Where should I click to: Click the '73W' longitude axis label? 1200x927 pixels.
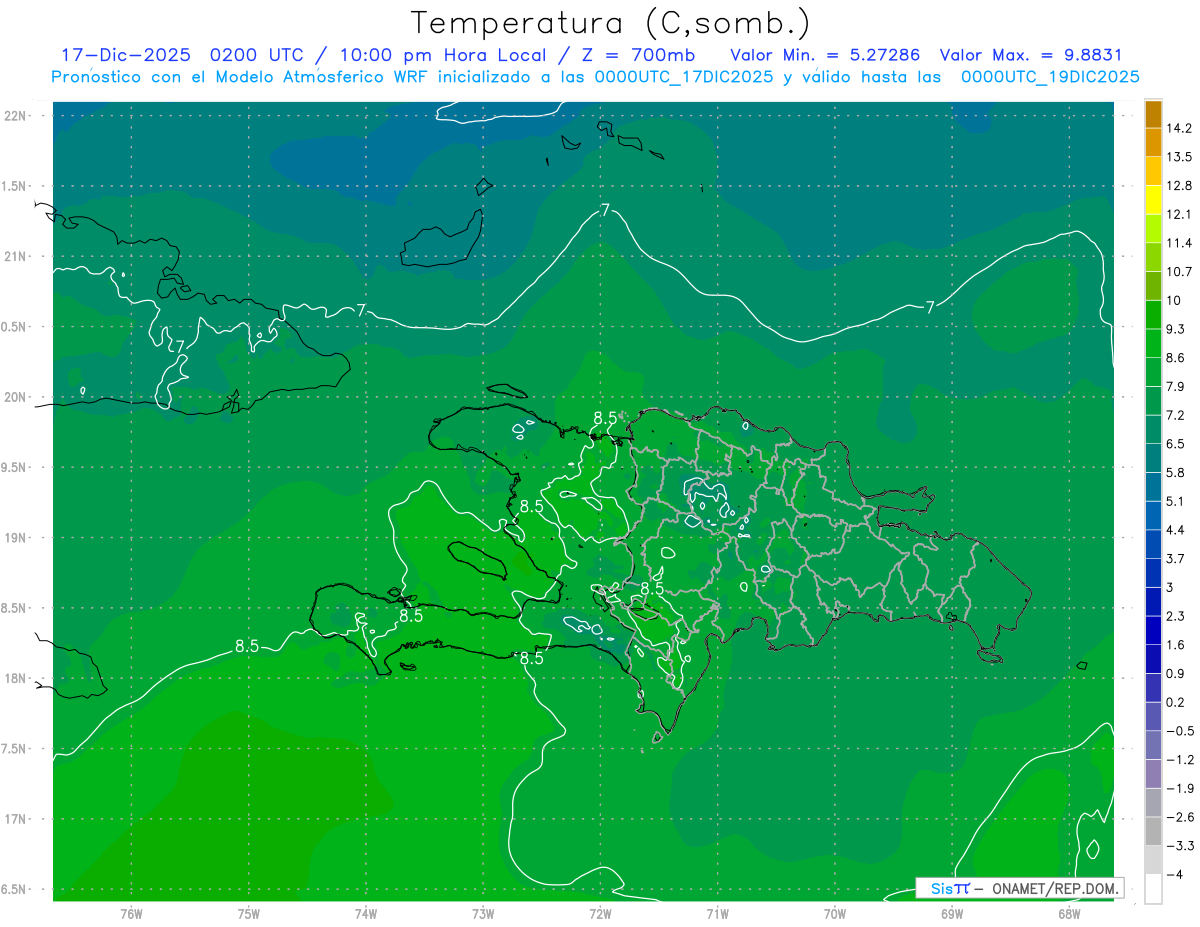[483, 913]
